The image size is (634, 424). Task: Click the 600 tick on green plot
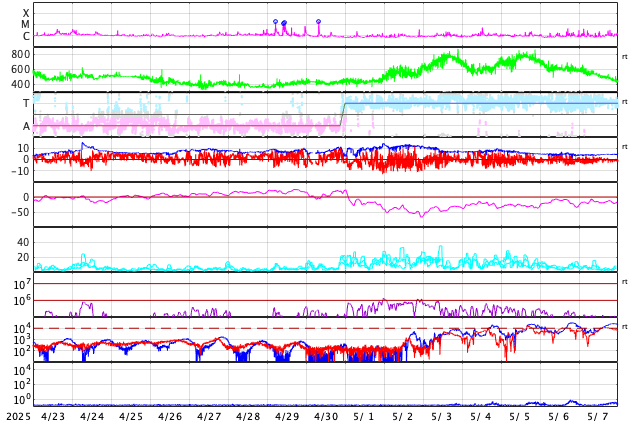click(21, 69)
